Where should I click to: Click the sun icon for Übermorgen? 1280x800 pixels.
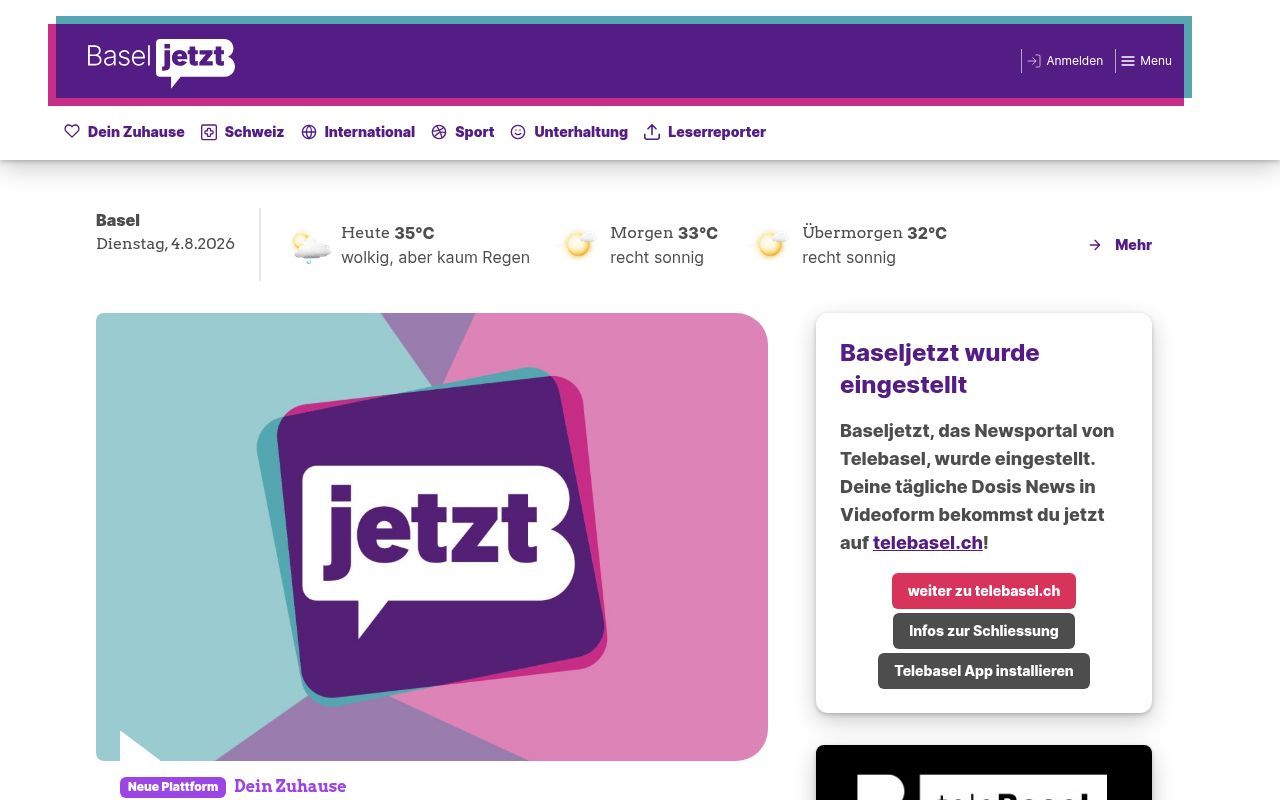tap(771, 244)
